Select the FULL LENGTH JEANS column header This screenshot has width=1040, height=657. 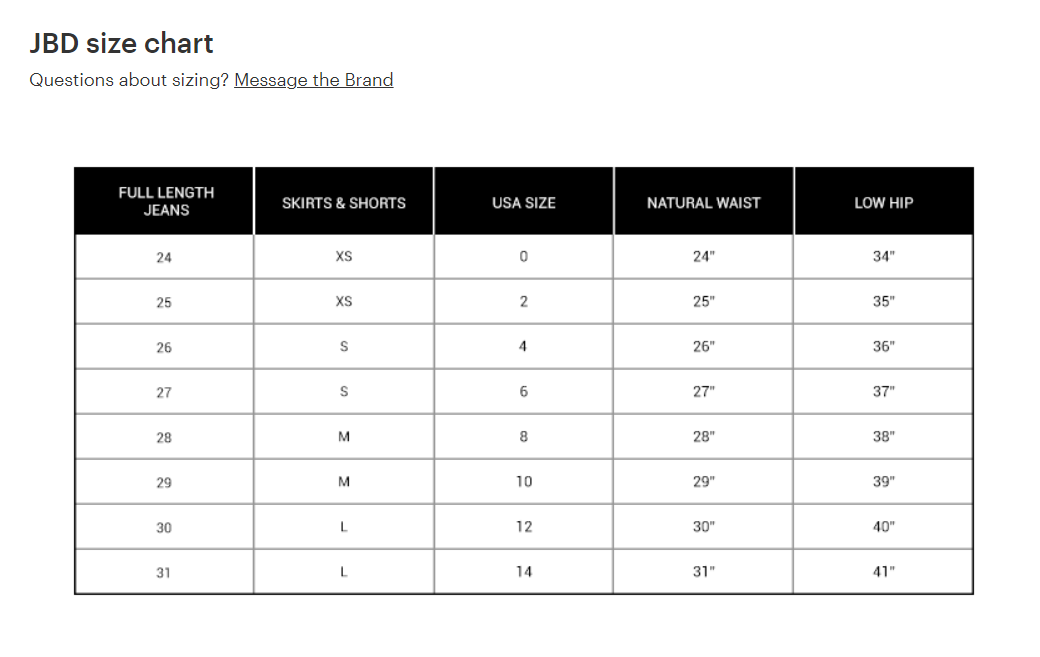[x=165, y=201]
